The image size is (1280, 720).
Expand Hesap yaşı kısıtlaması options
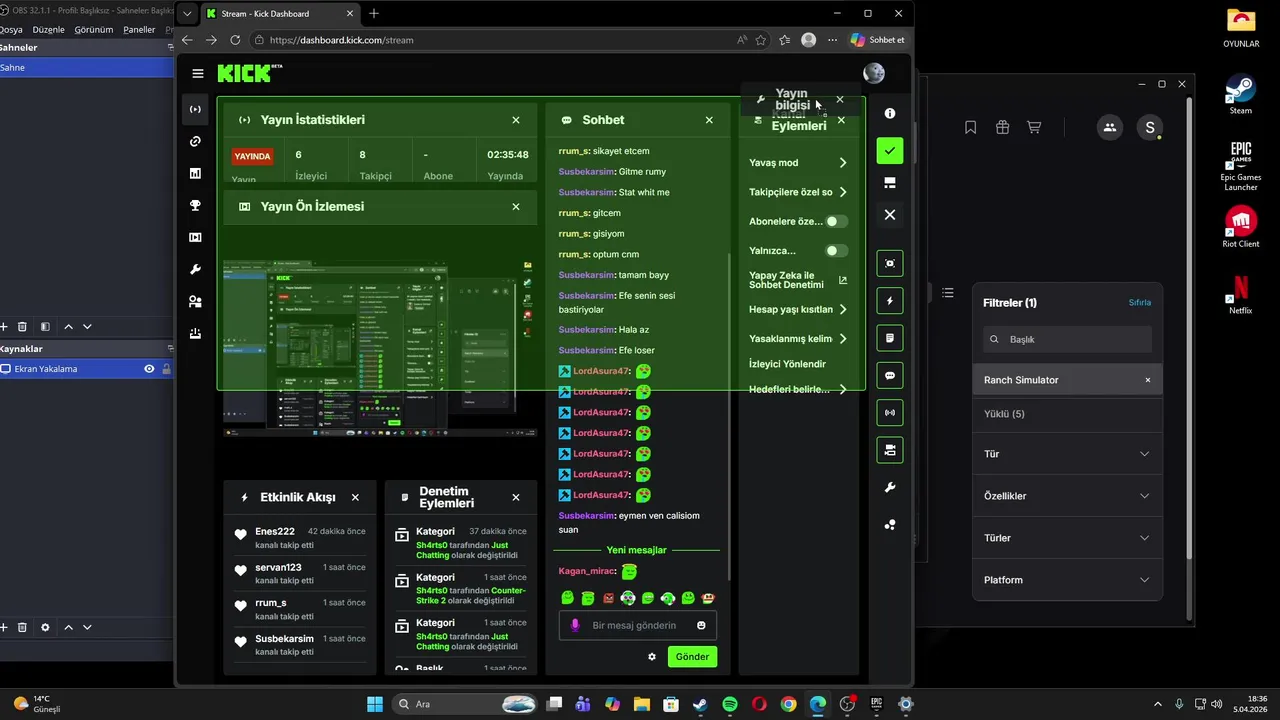(x=843, y=309)
